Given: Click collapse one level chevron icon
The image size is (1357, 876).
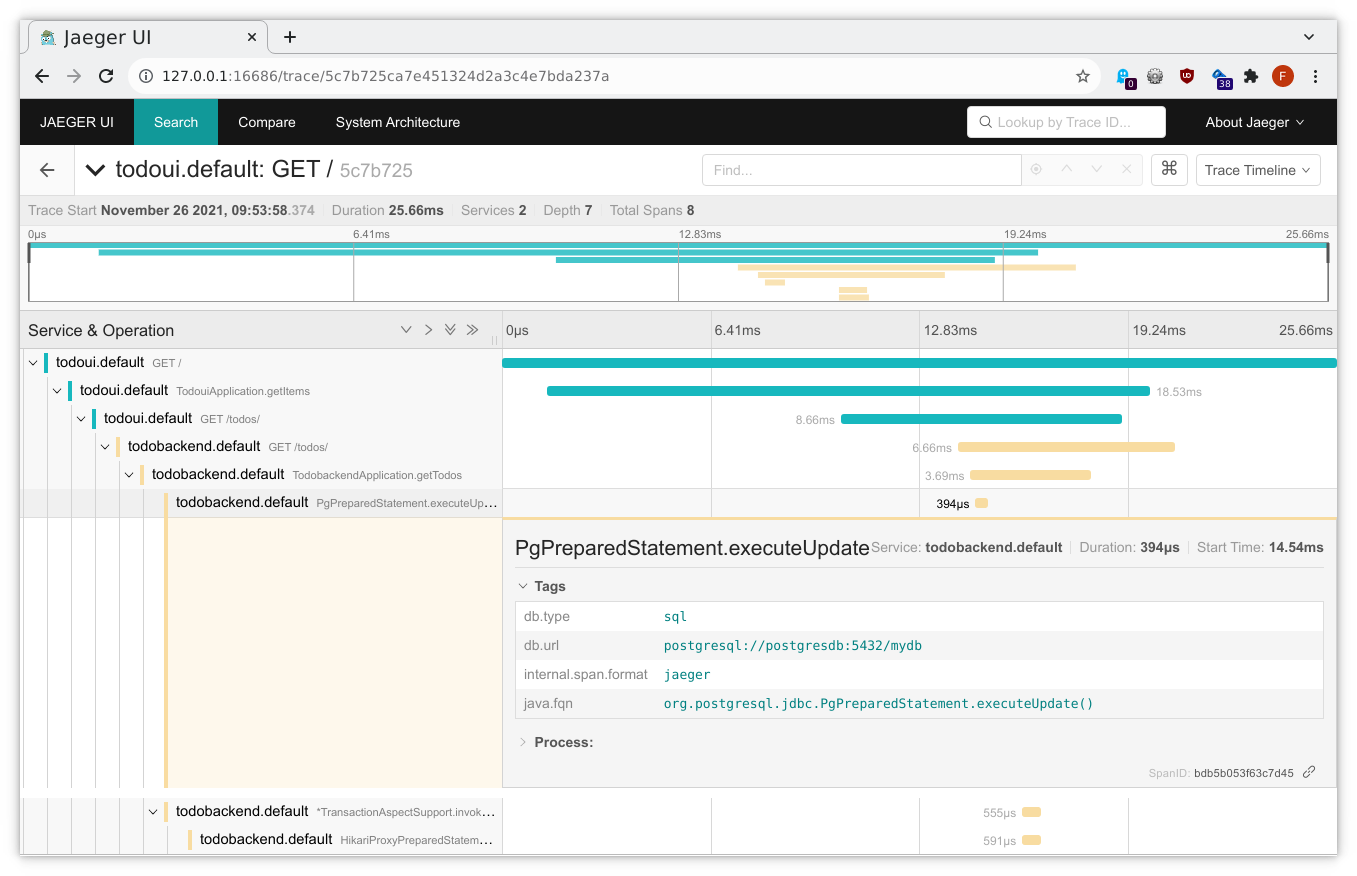Looking at the screenshot, I should click(x=428, y=330).
